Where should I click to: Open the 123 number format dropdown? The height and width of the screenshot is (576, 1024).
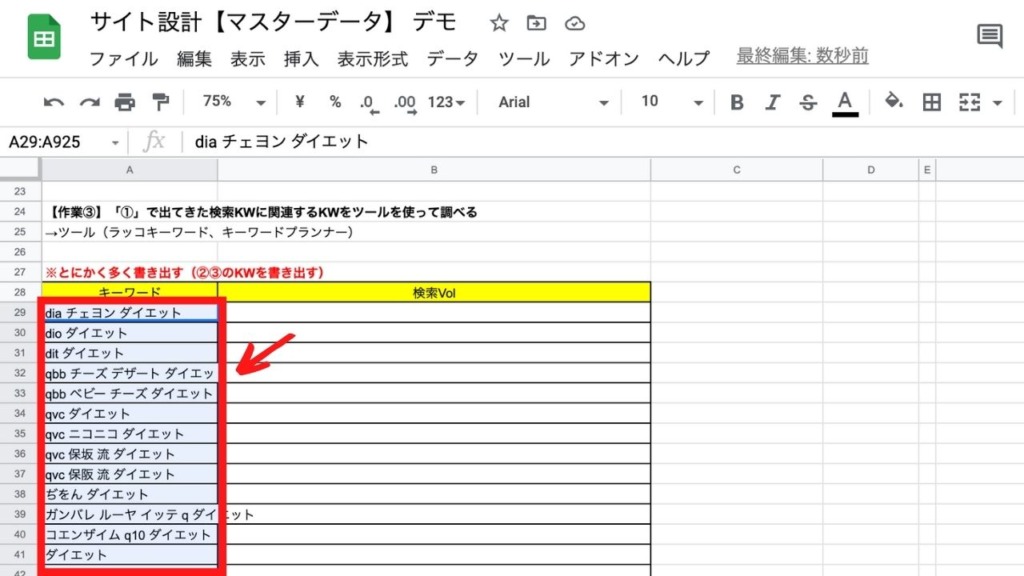pyautogui.click(x=446, y=103)
